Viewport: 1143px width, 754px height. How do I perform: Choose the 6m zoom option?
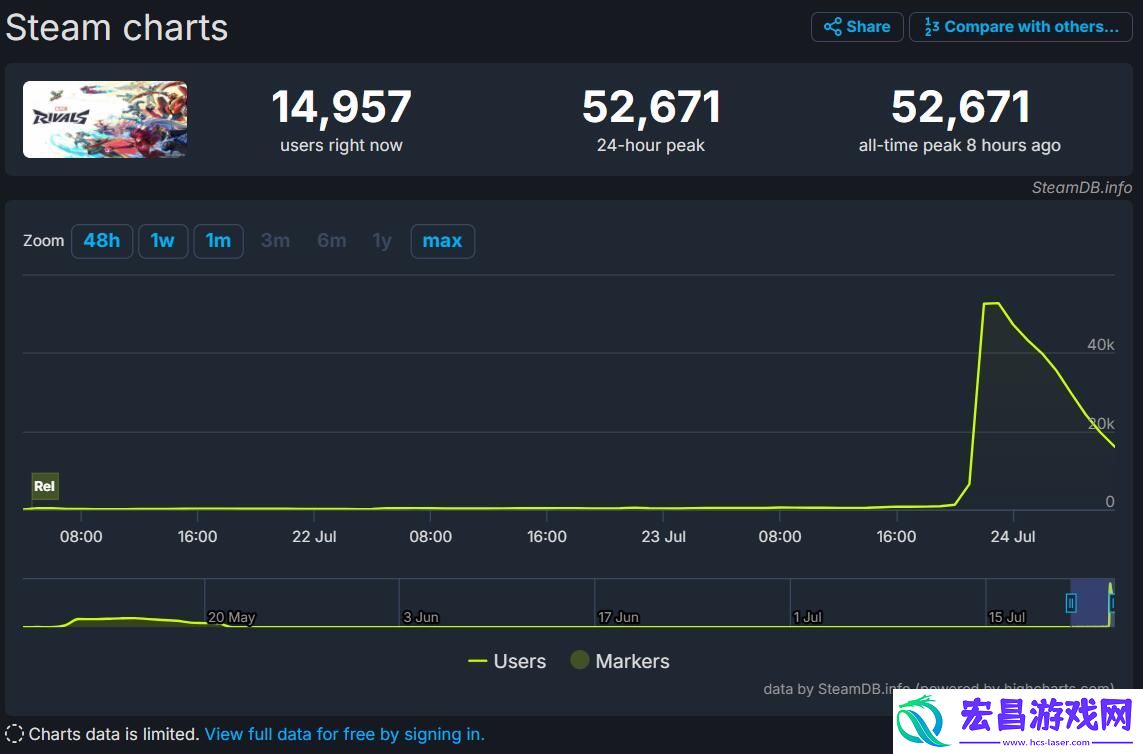pyautogui.click(x=332, y=241)
